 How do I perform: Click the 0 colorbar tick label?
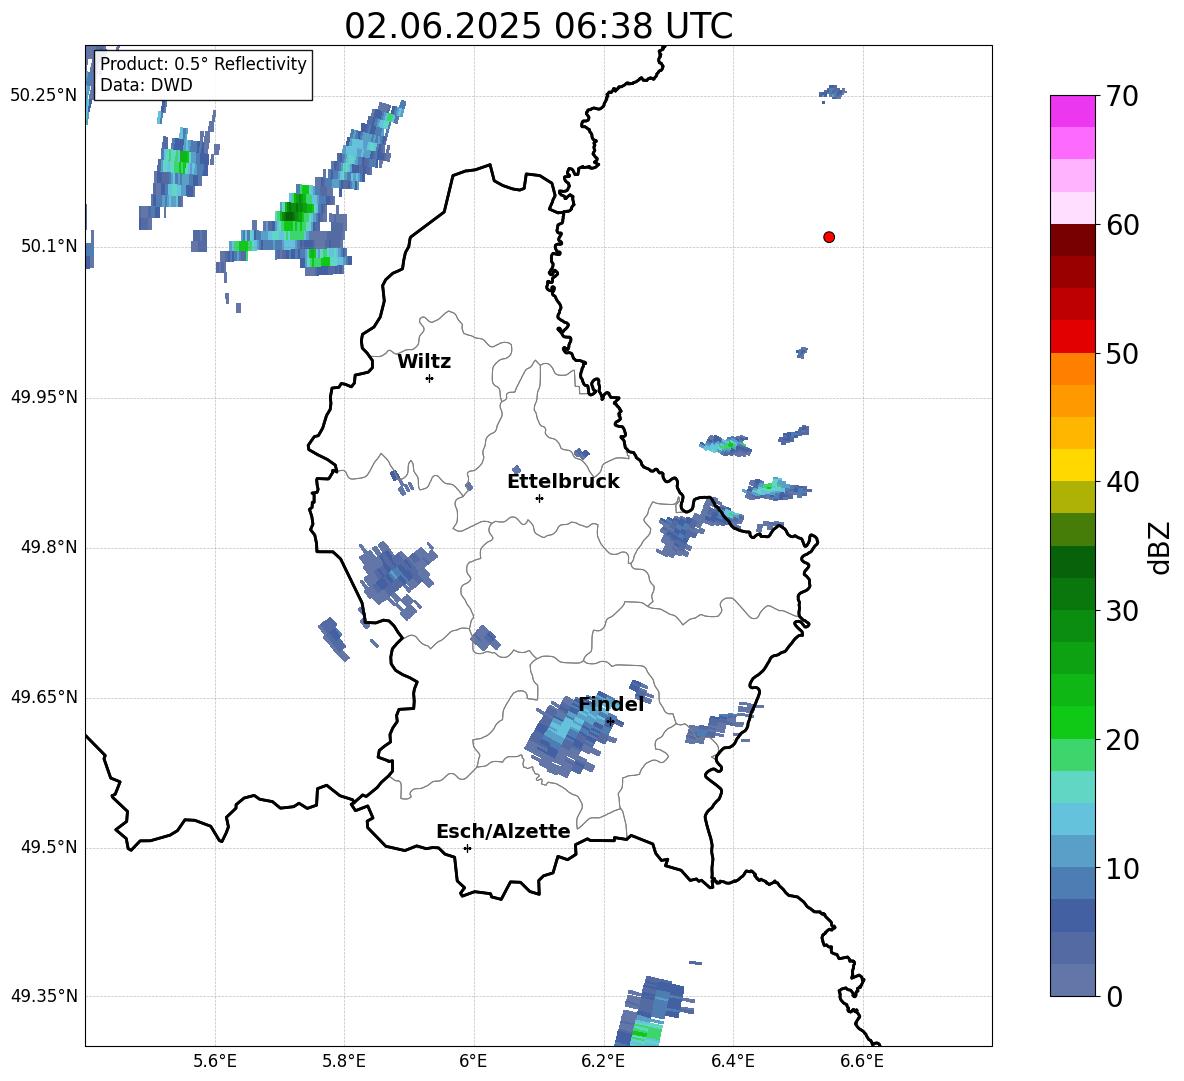1114,996
